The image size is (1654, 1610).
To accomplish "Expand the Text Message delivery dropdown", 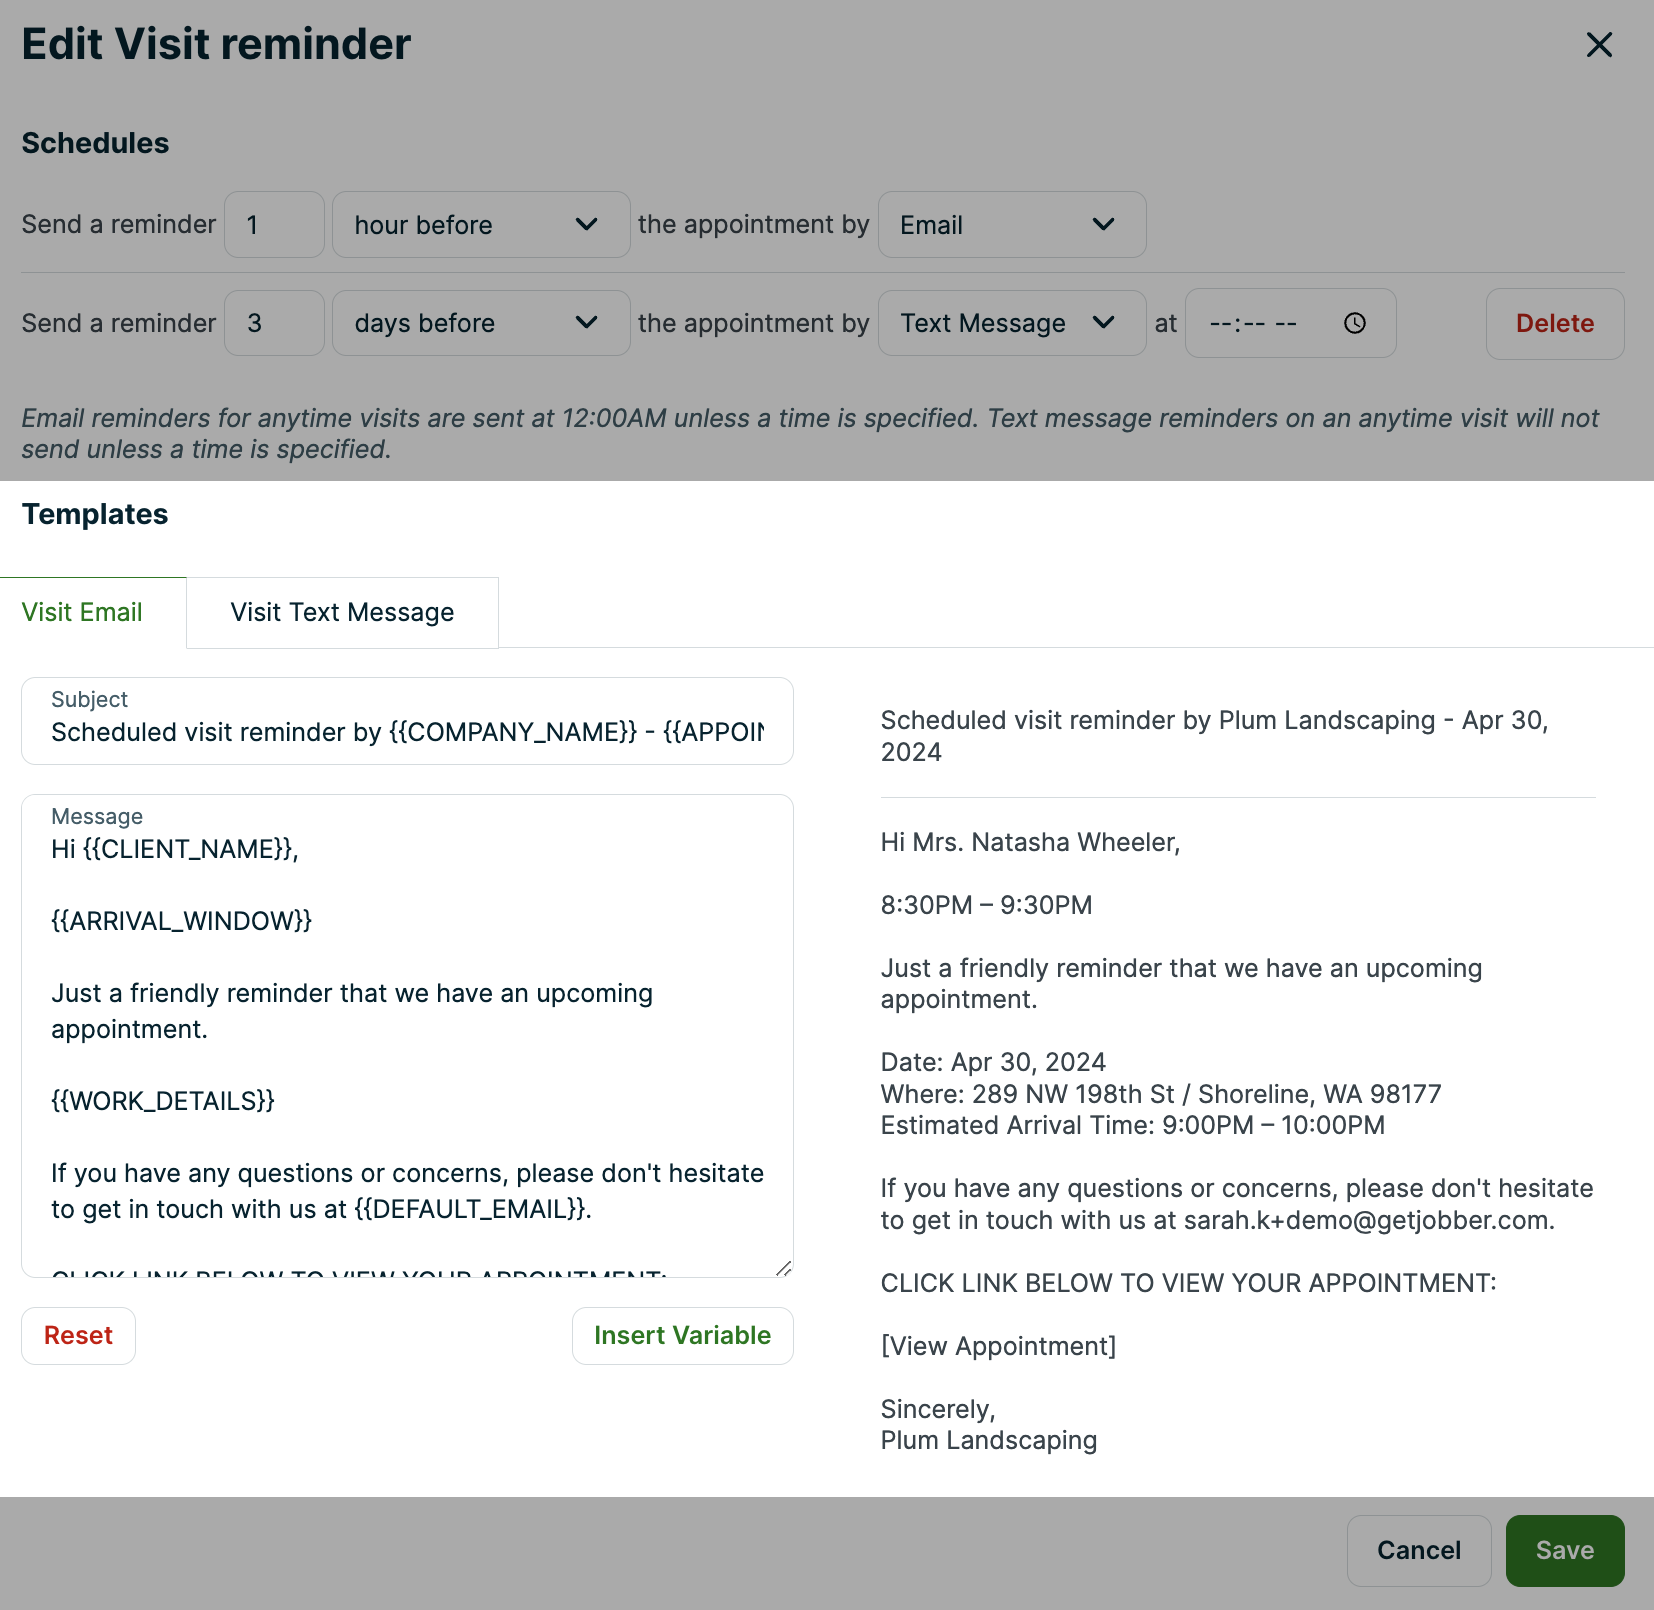I will point(1011,323).
